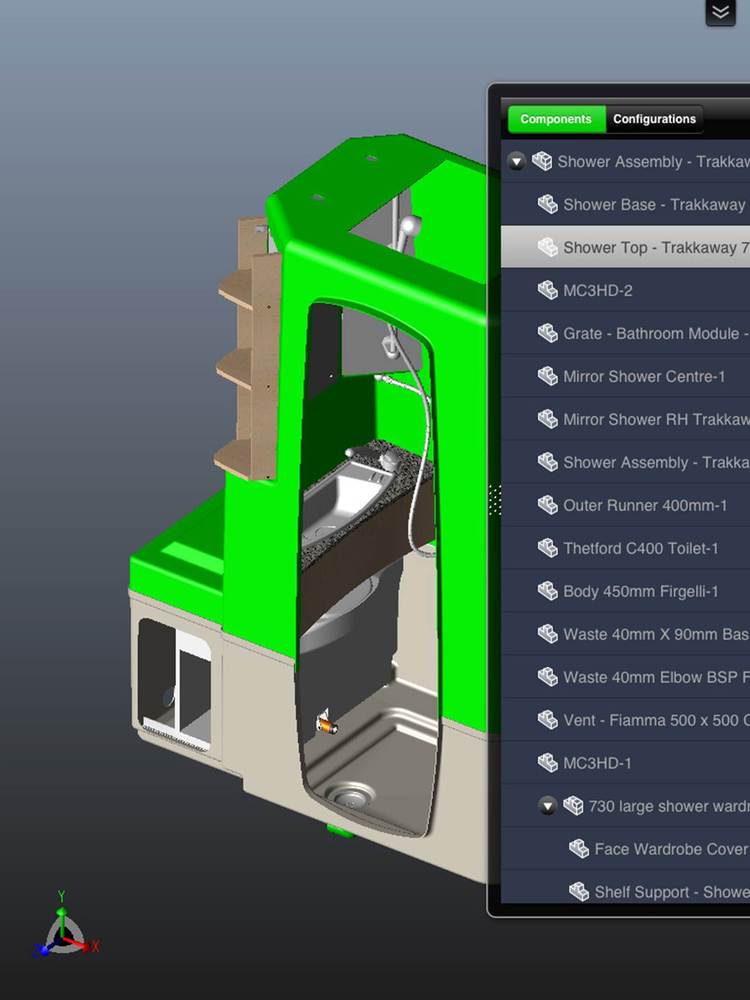The width and height of the screenshot is (750, 1000).
Task: Click the Mirror Shower Centre part icon
Action: click(547, 376)
